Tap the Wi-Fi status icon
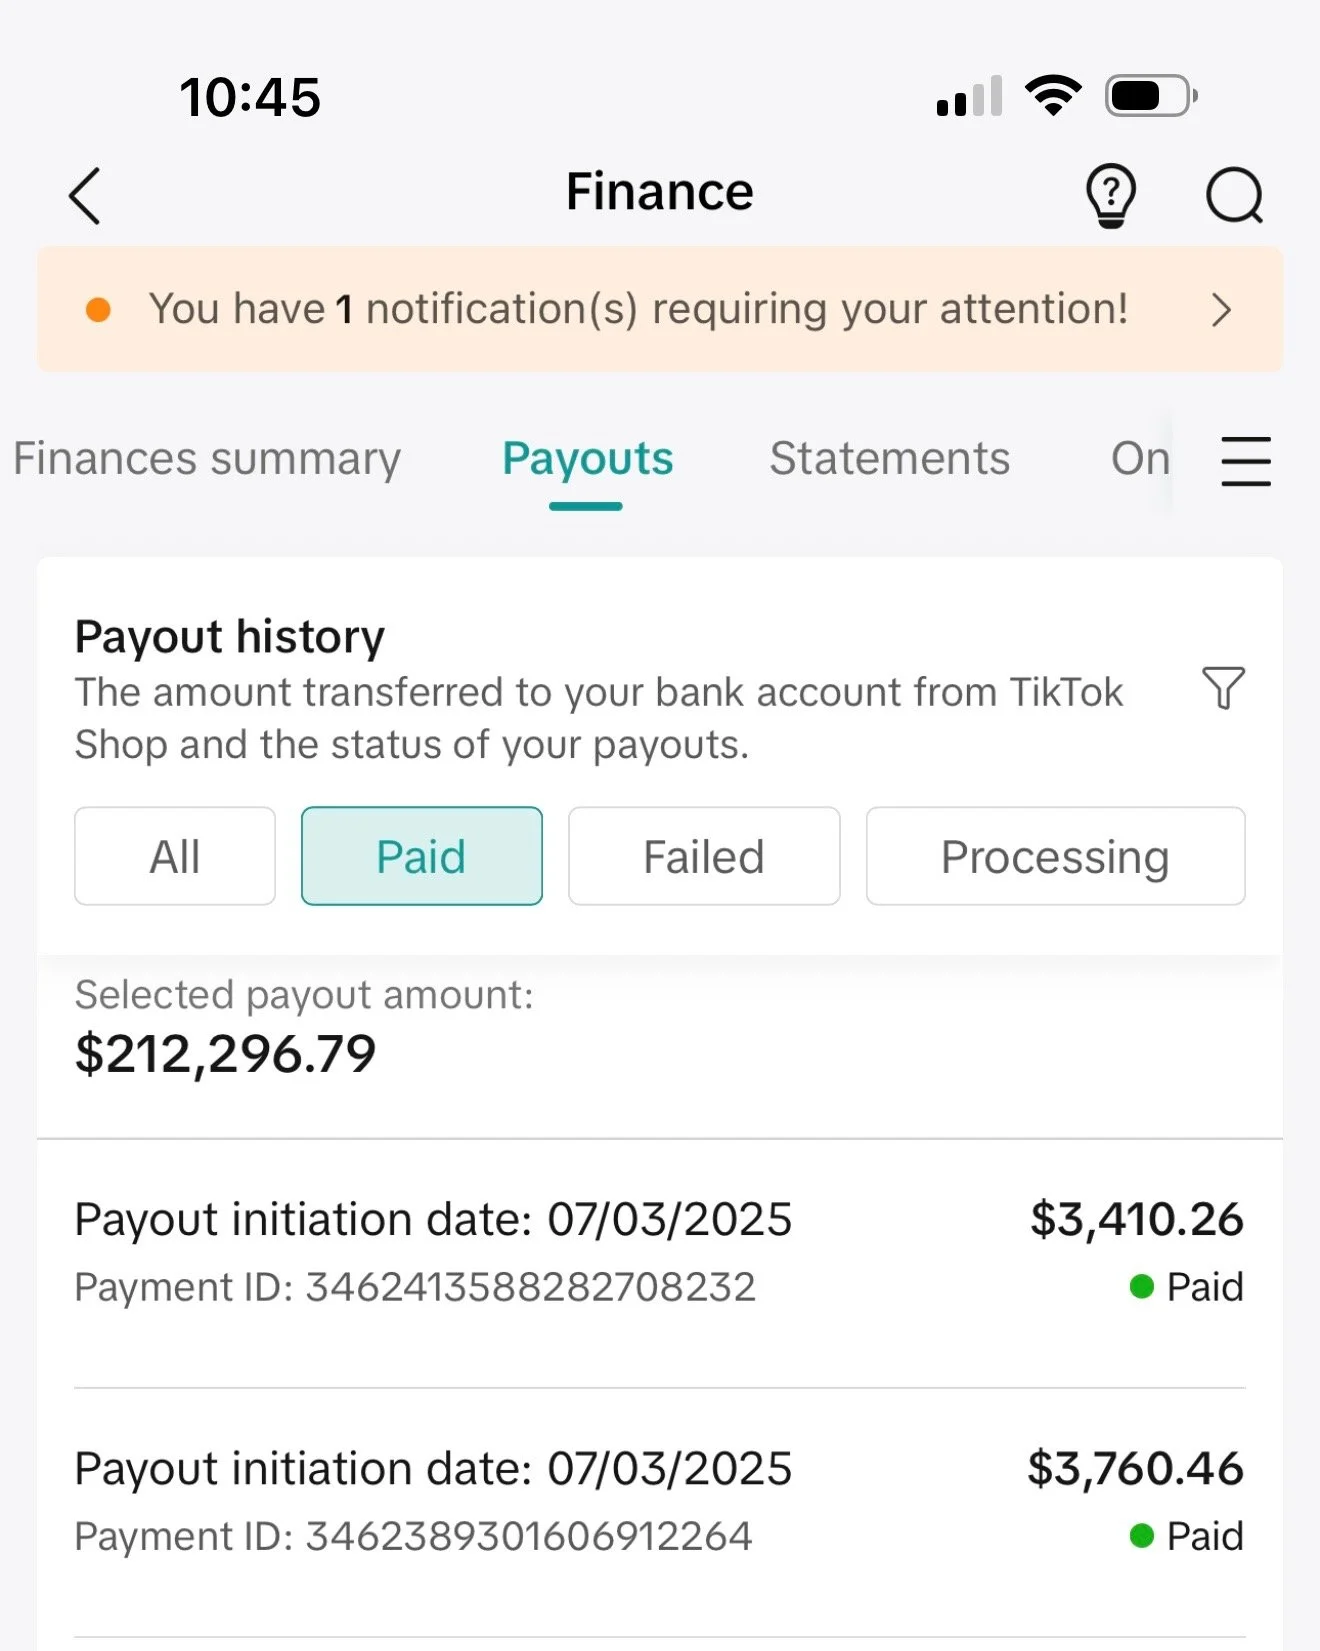This screenshot has width=1320, height=1651. click(1053, 96)
